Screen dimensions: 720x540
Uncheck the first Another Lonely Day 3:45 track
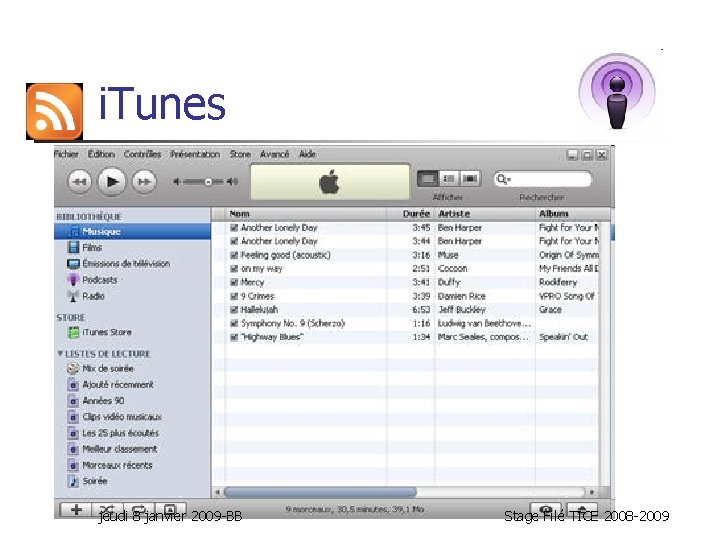click(x=234, y=227)
